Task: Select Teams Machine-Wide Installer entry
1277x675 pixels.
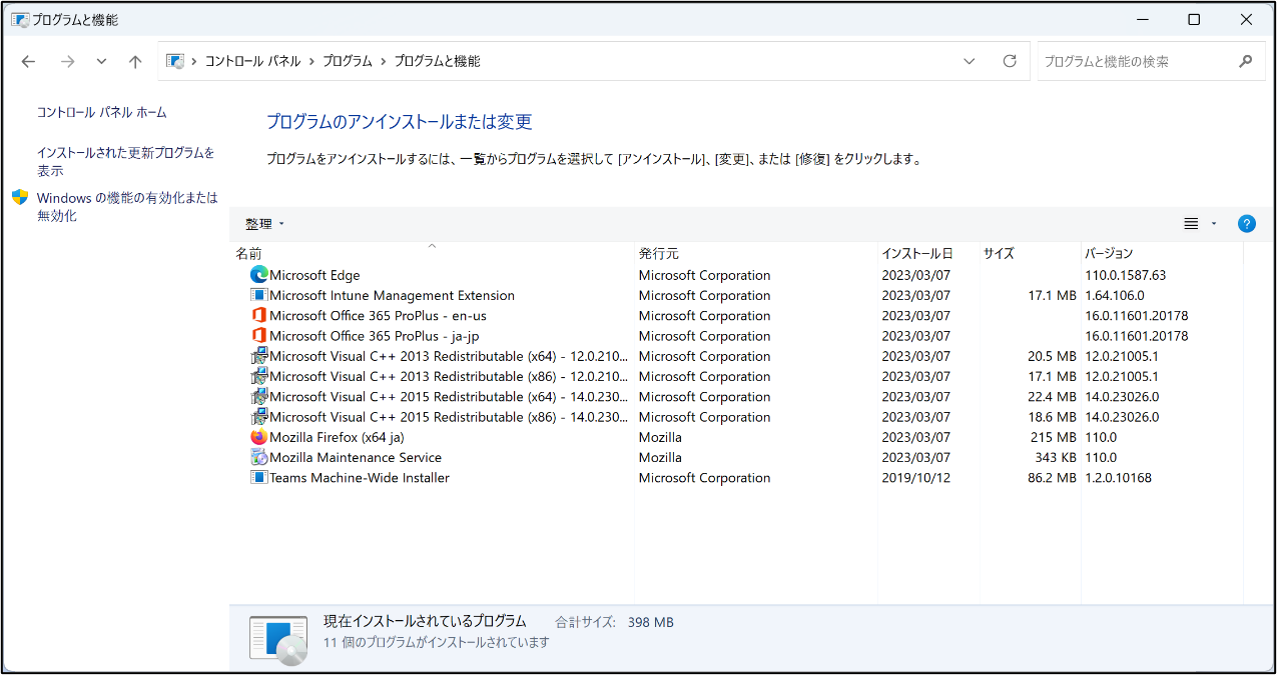Action: click(x=359, y=478)
